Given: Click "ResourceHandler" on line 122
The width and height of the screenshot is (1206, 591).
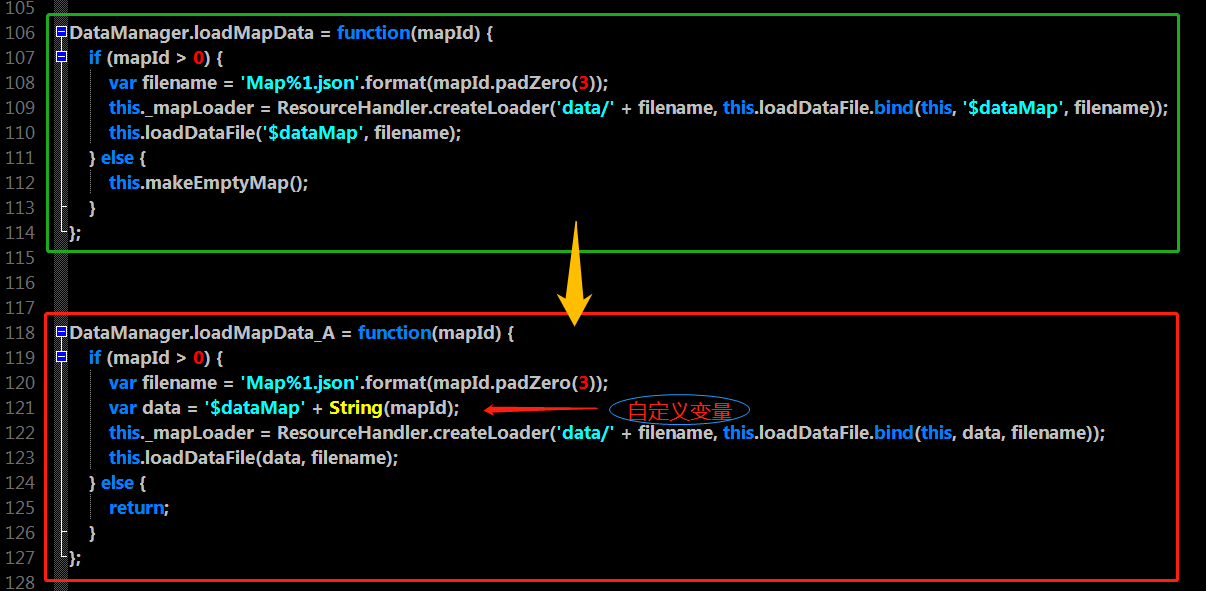Looking at the screenshot, I should 352,433.
